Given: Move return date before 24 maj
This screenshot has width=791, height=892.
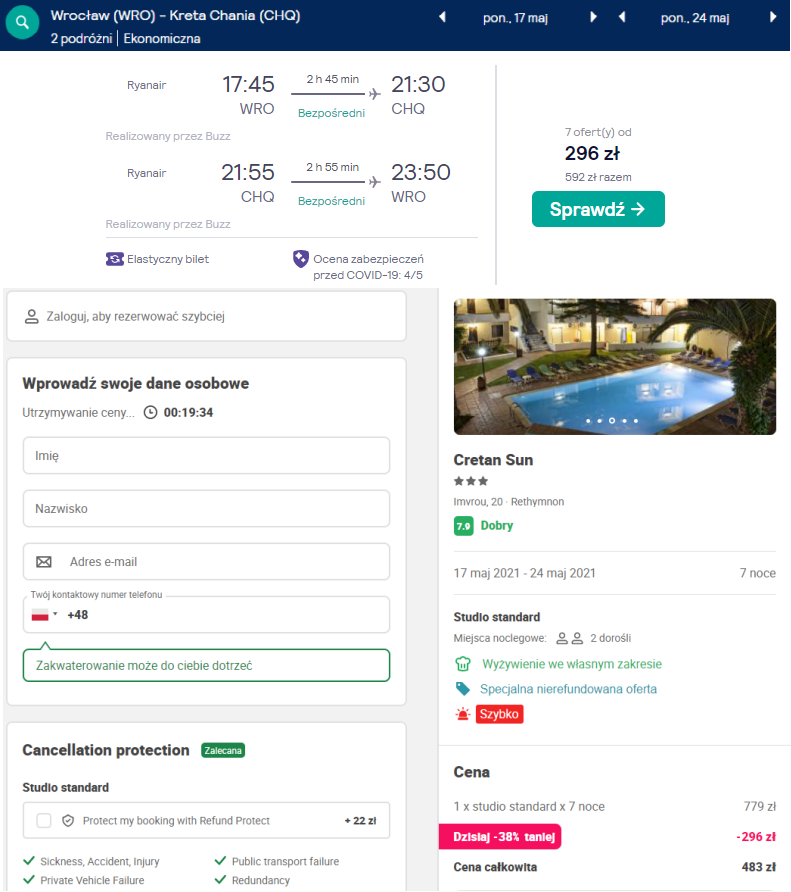Looking at the screenshot, I should pos(621,17).
